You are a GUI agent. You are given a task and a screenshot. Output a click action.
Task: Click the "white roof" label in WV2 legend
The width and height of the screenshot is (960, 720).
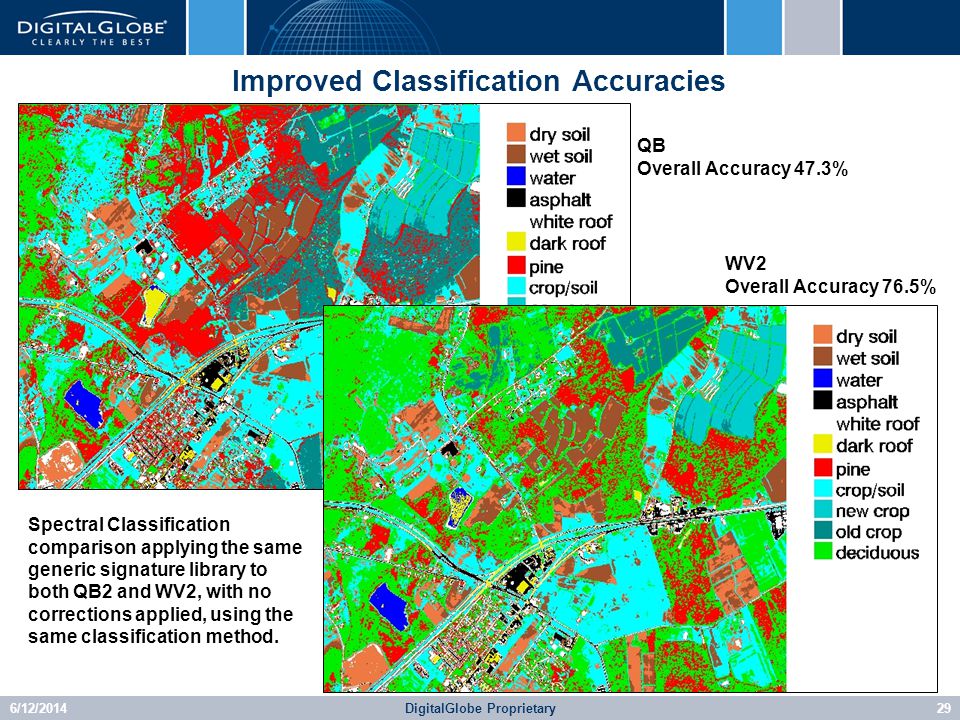click(x=878, y=424)
